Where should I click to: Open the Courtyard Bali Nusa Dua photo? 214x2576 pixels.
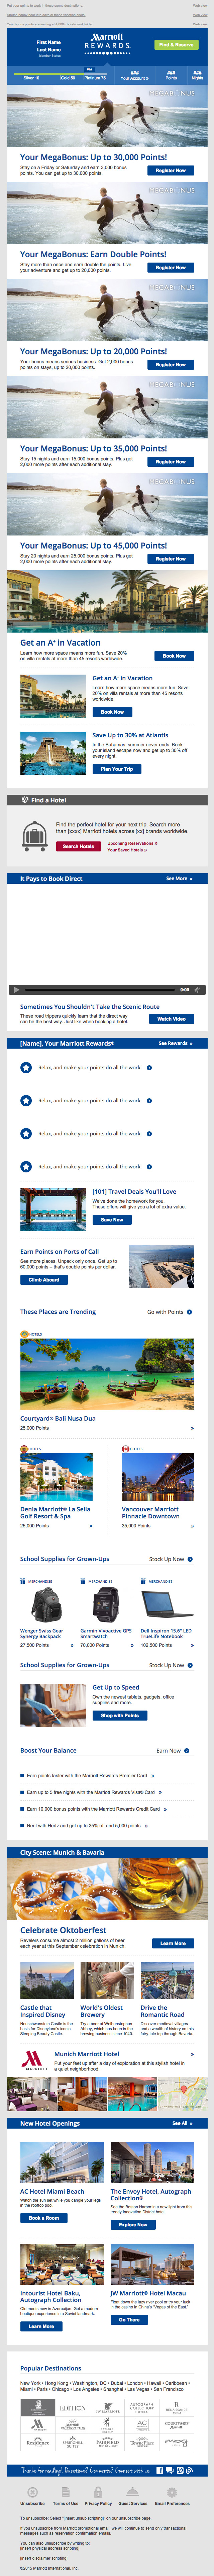coord(107,1373)
